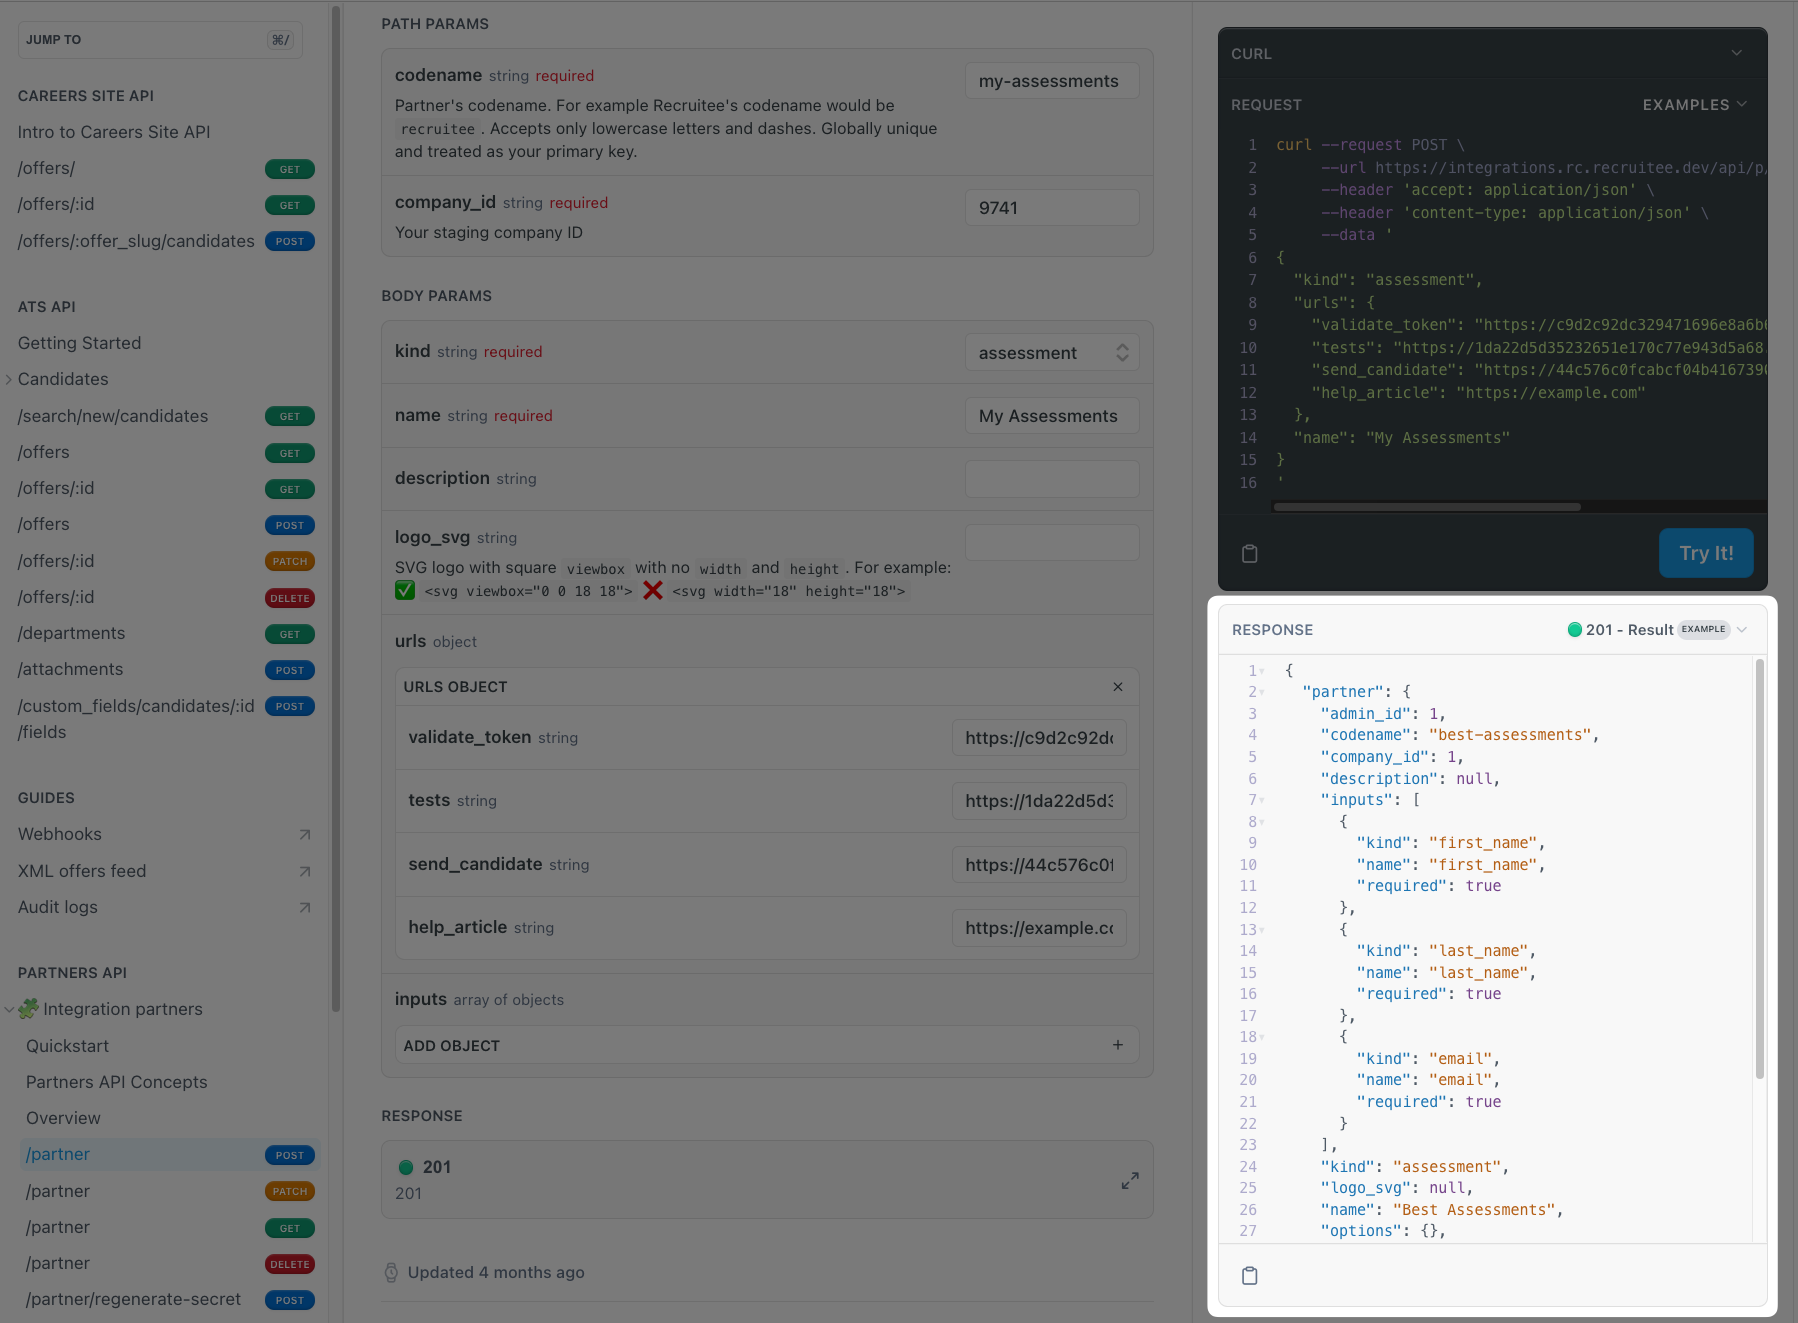Viewport: 1798px width, 1323px height.
Task: Edit the name input field
Action: 1052,416
